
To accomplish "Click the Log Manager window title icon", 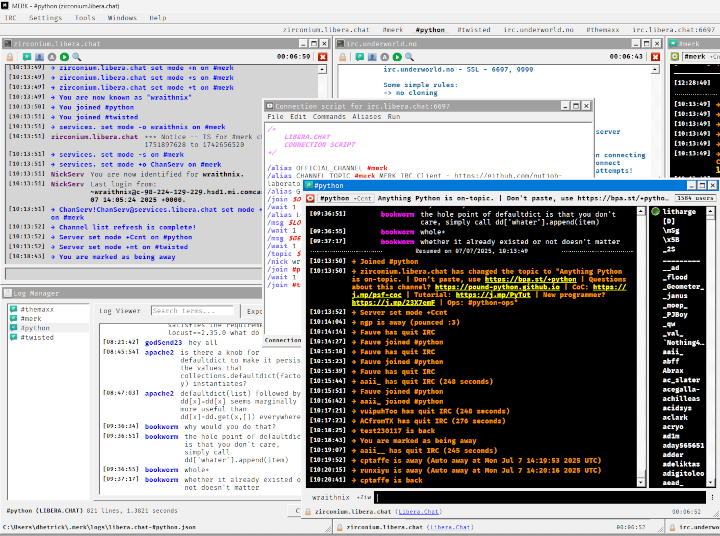I will 7,293.
